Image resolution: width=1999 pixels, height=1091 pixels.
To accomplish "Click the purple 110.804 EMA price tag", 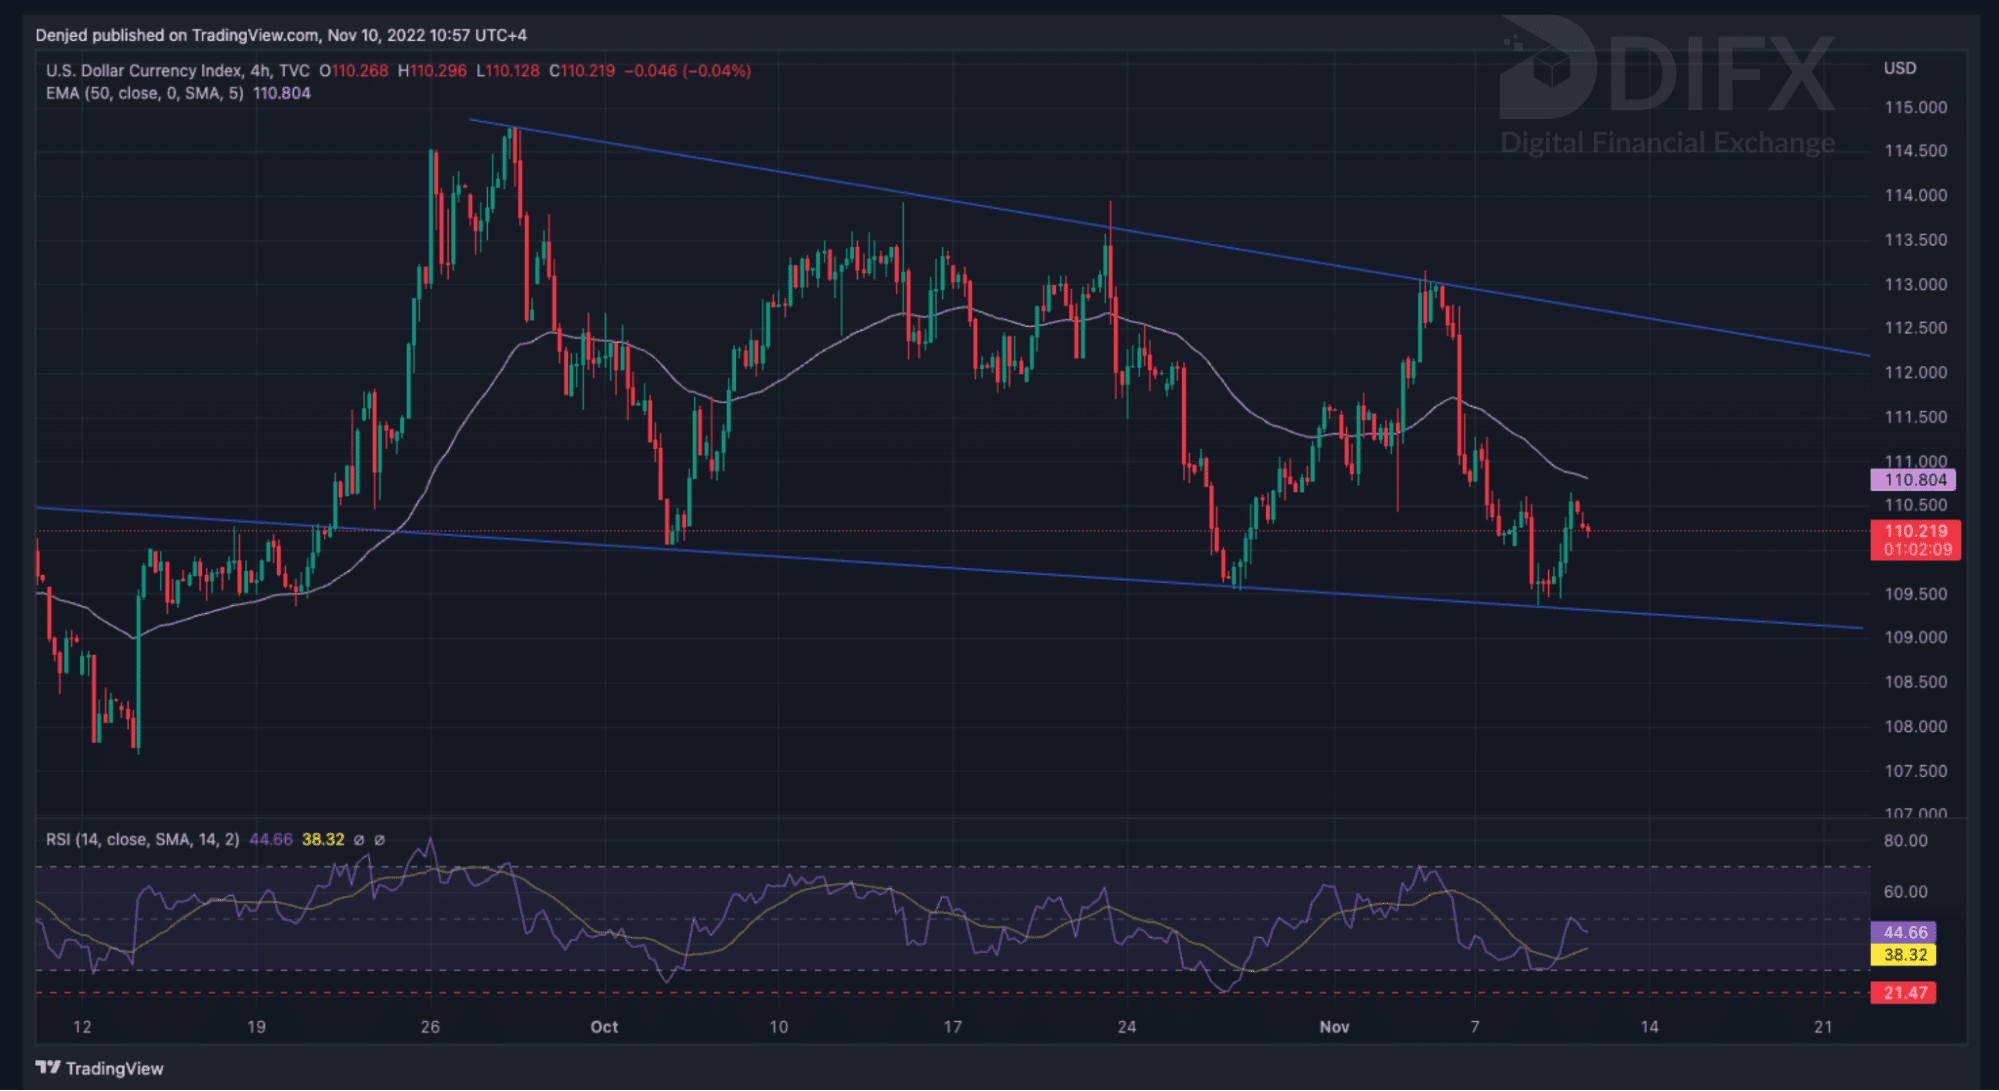I will (1914, 480).
